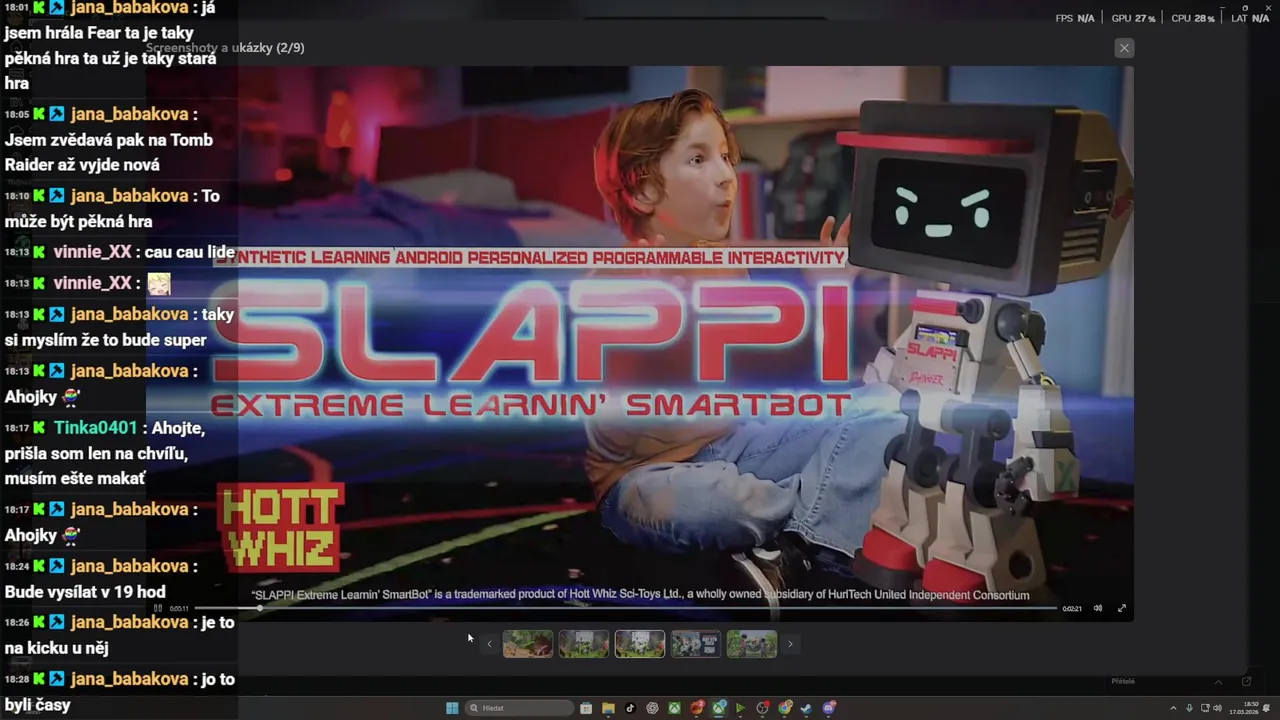Show hidden system tray icons

(1173, 708)
